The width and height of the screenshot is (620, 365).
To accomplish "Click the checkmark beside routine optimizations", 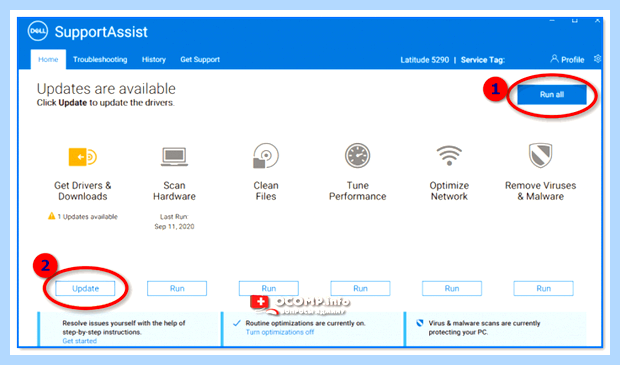I will click(236, 323).
